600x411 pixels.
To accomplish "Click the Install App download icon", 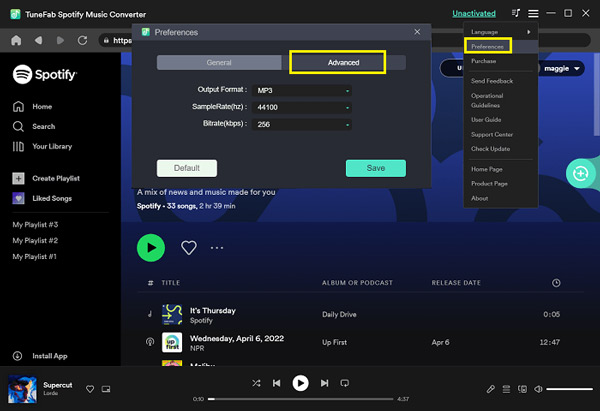I will tap(17, 356).
